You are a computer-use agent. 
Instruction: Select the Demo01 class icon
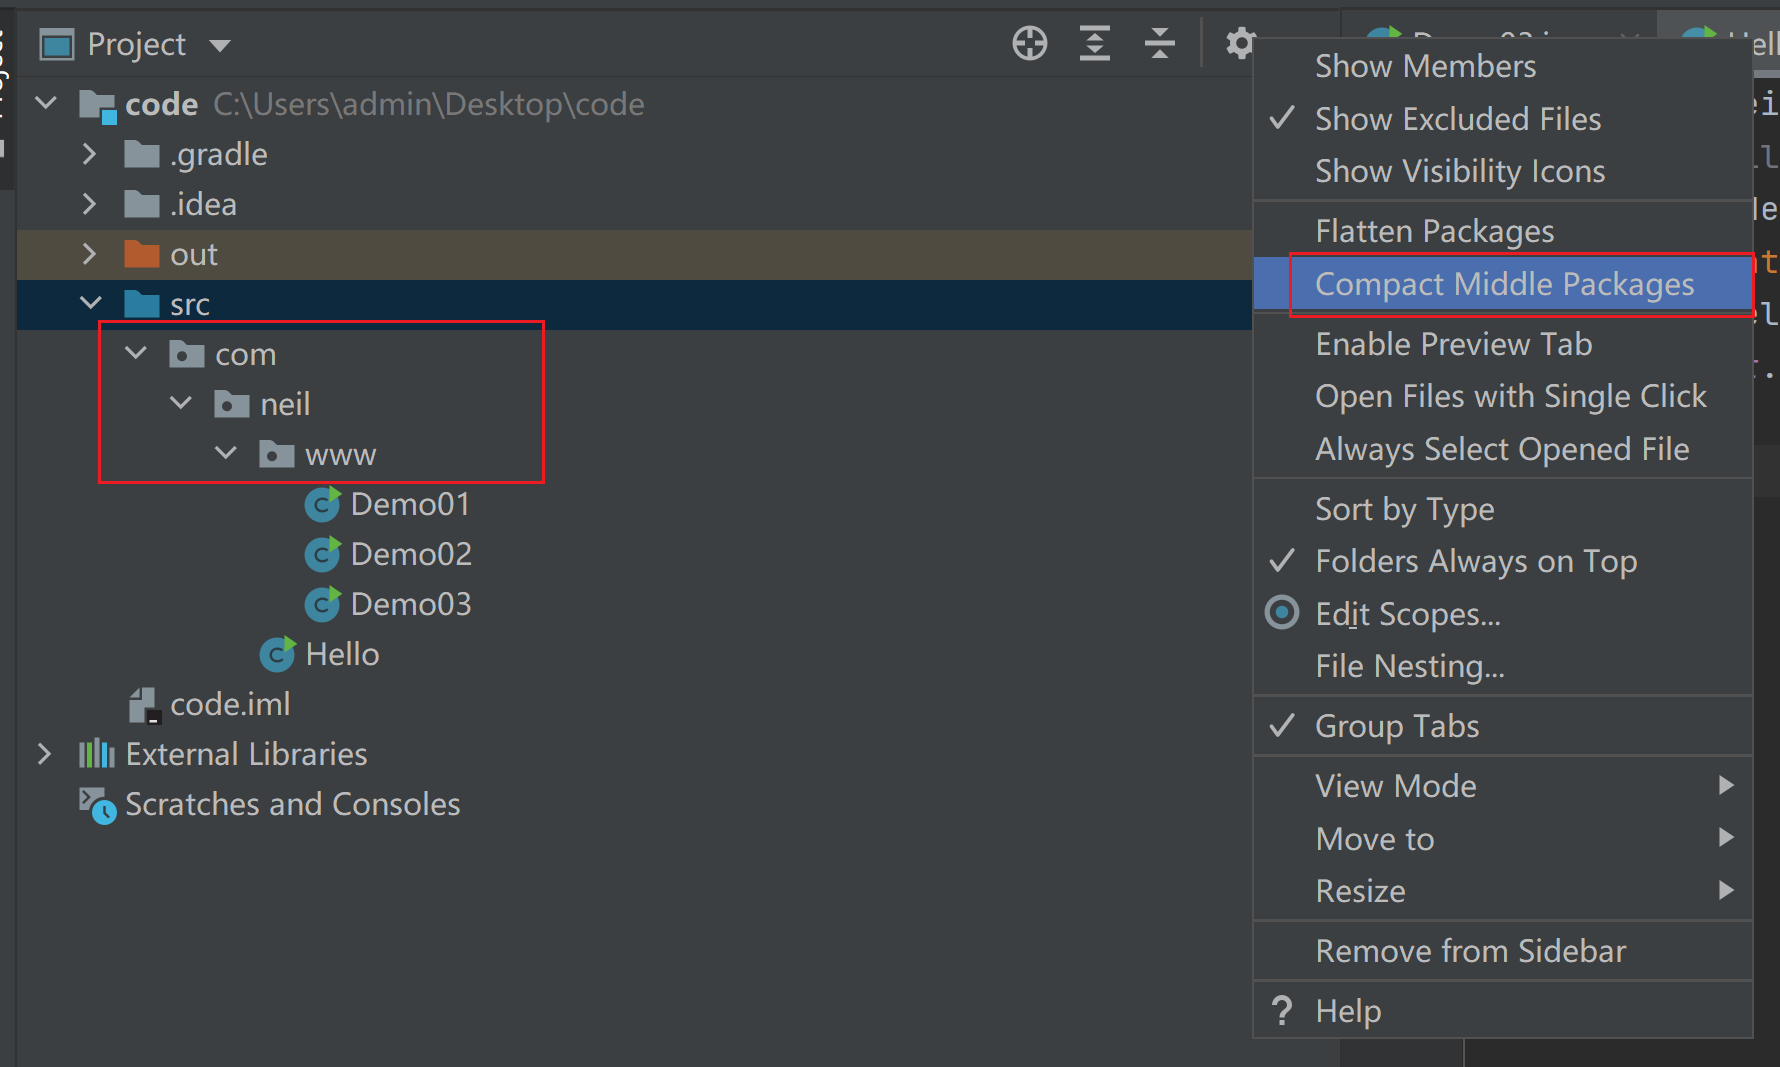[322, 504]
